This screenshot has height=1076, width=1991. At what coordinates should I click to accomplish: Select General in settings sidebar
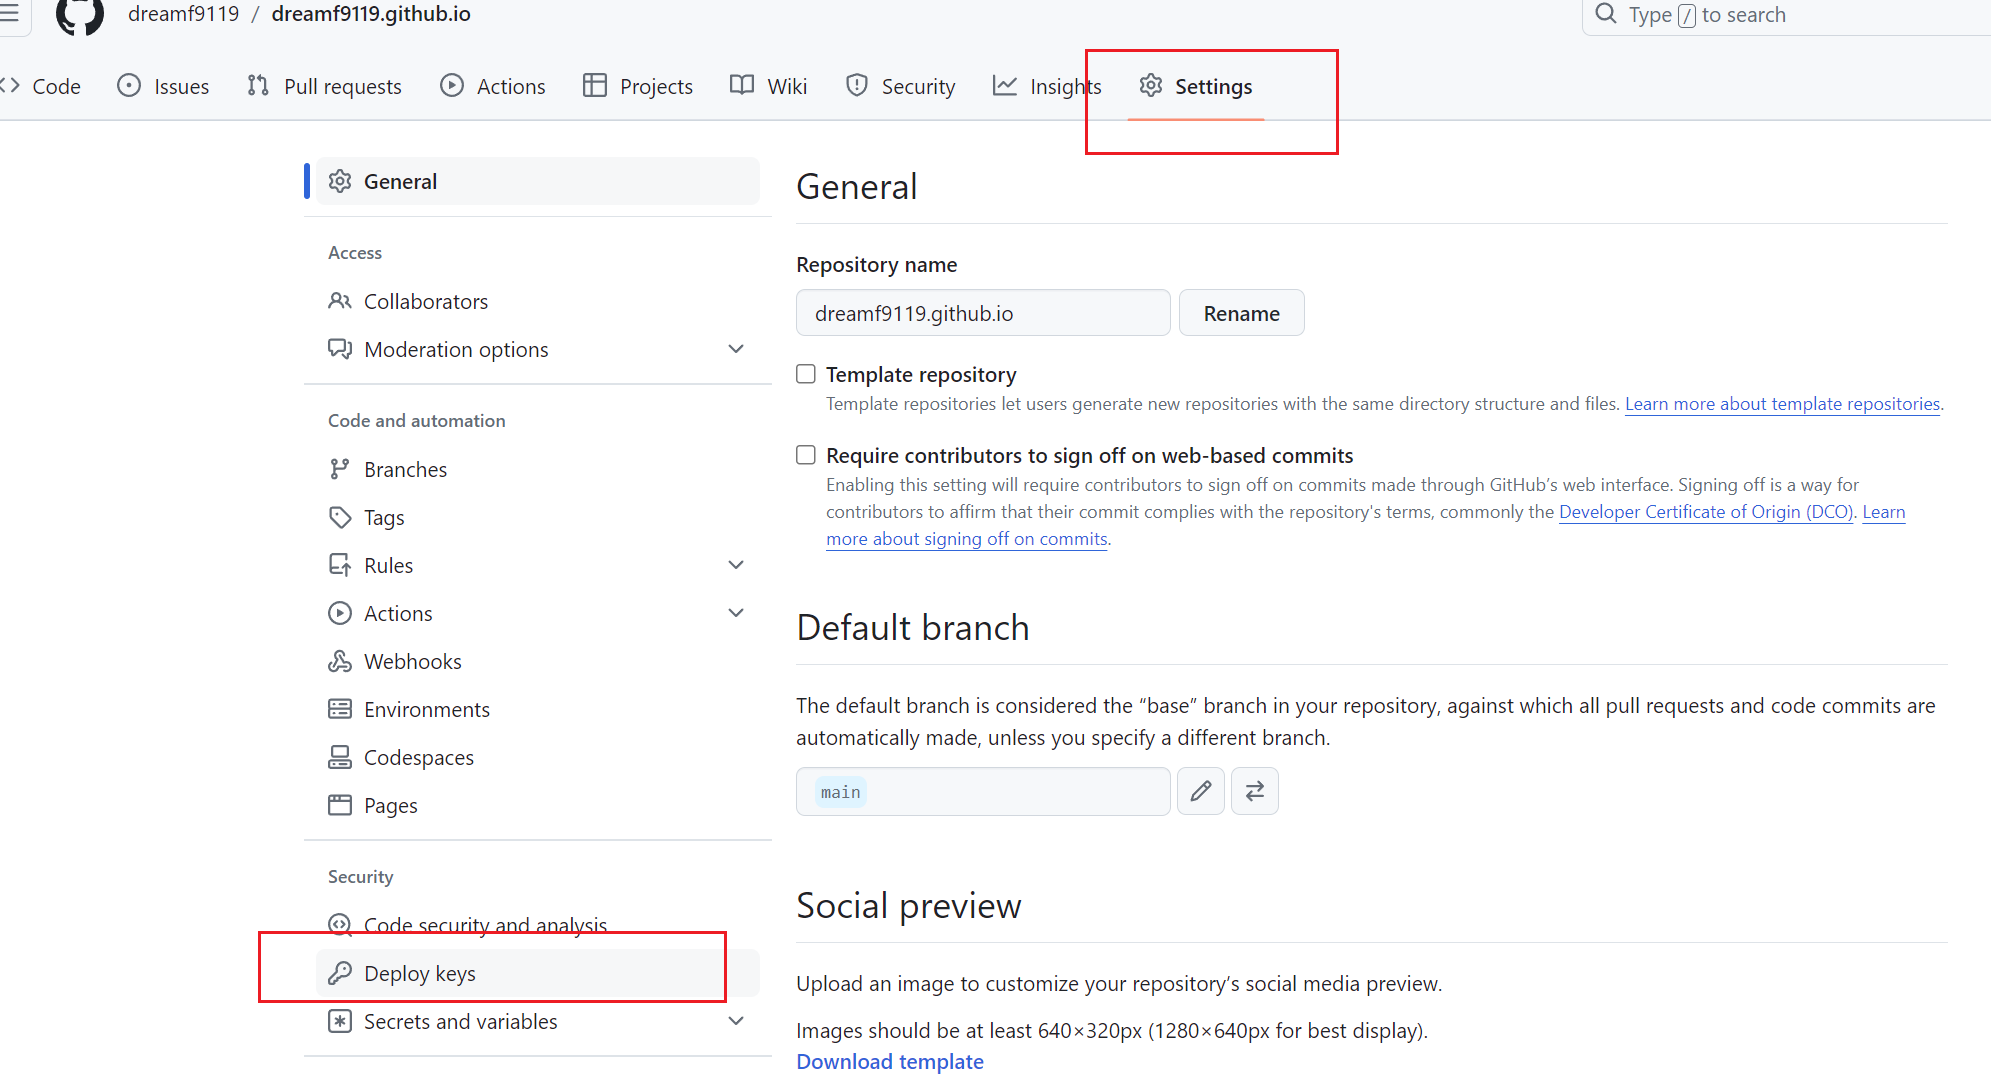tap(538, 181)
